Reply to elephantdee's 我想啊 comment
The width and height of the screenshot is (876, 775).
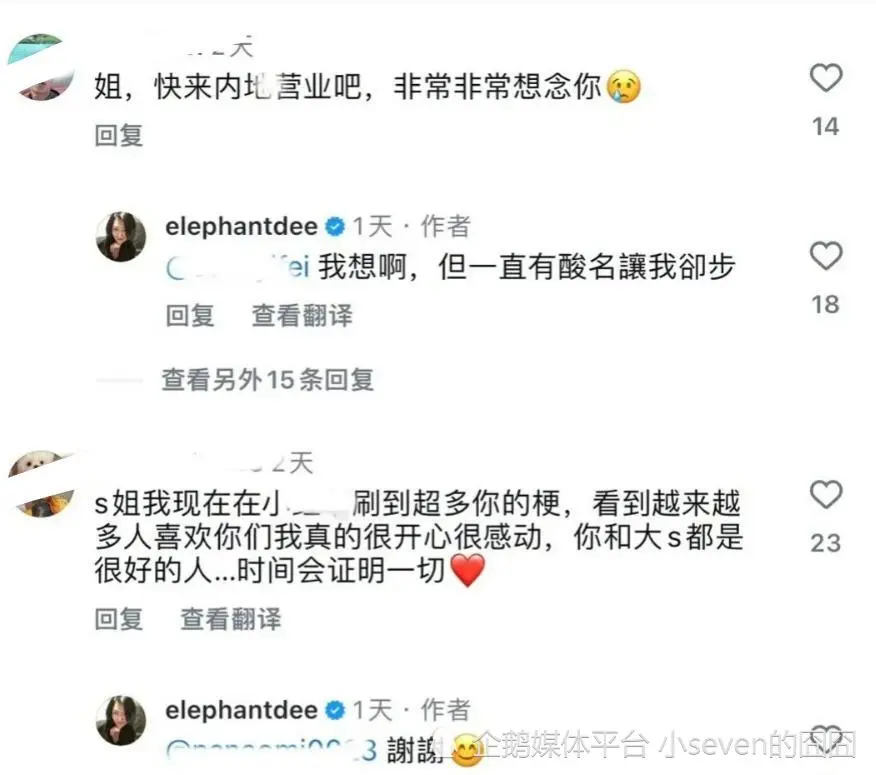coord(190,315)
